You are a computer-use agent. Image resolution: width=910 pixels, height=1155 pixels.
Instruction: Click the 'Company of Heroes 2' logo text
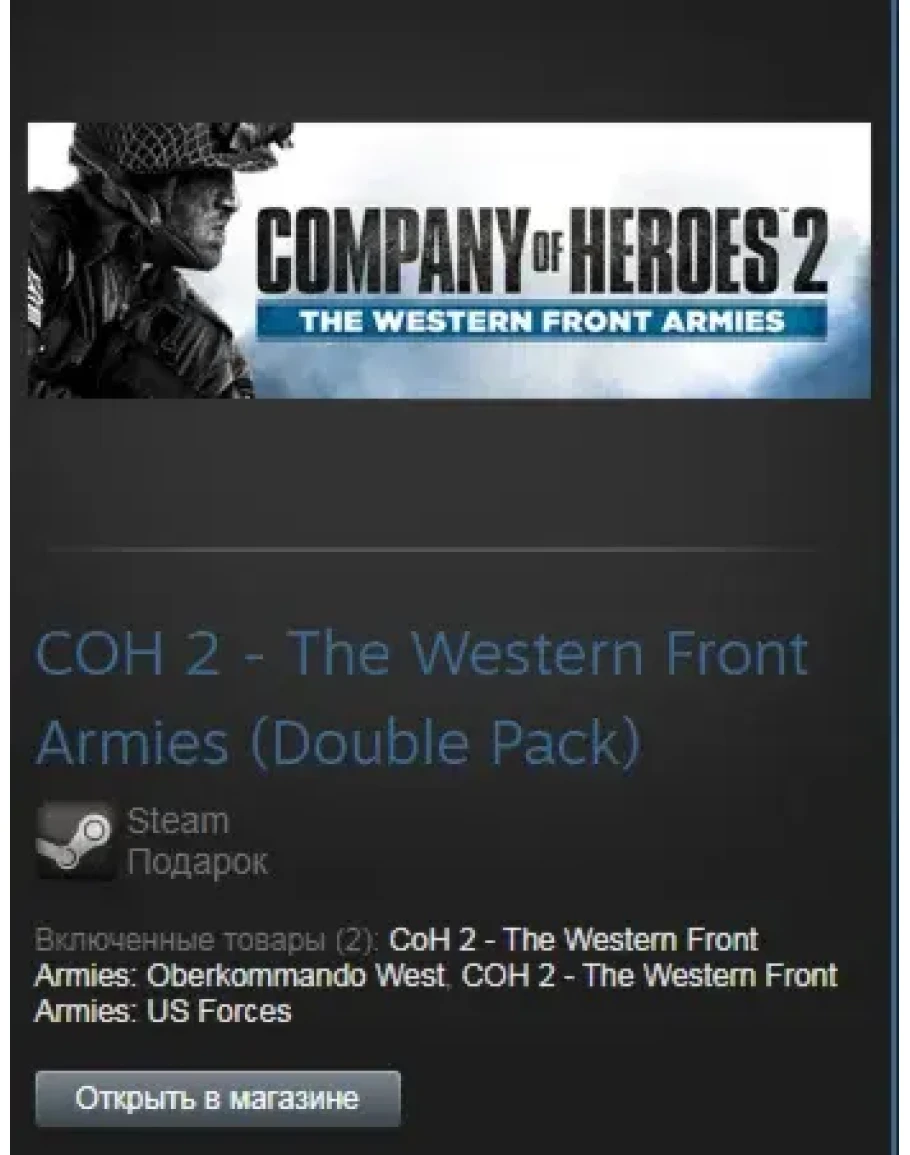pyautogui.click(x=542, y=250)
